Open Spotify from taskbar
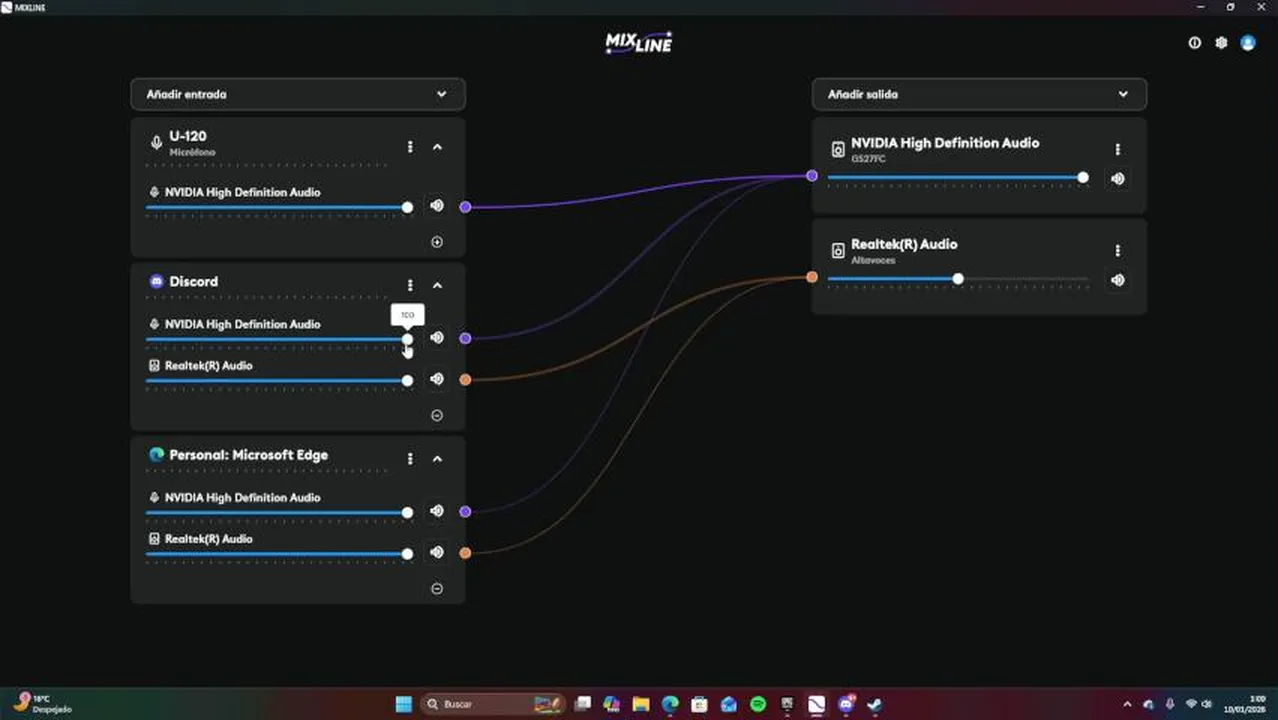 pos(758,704)
